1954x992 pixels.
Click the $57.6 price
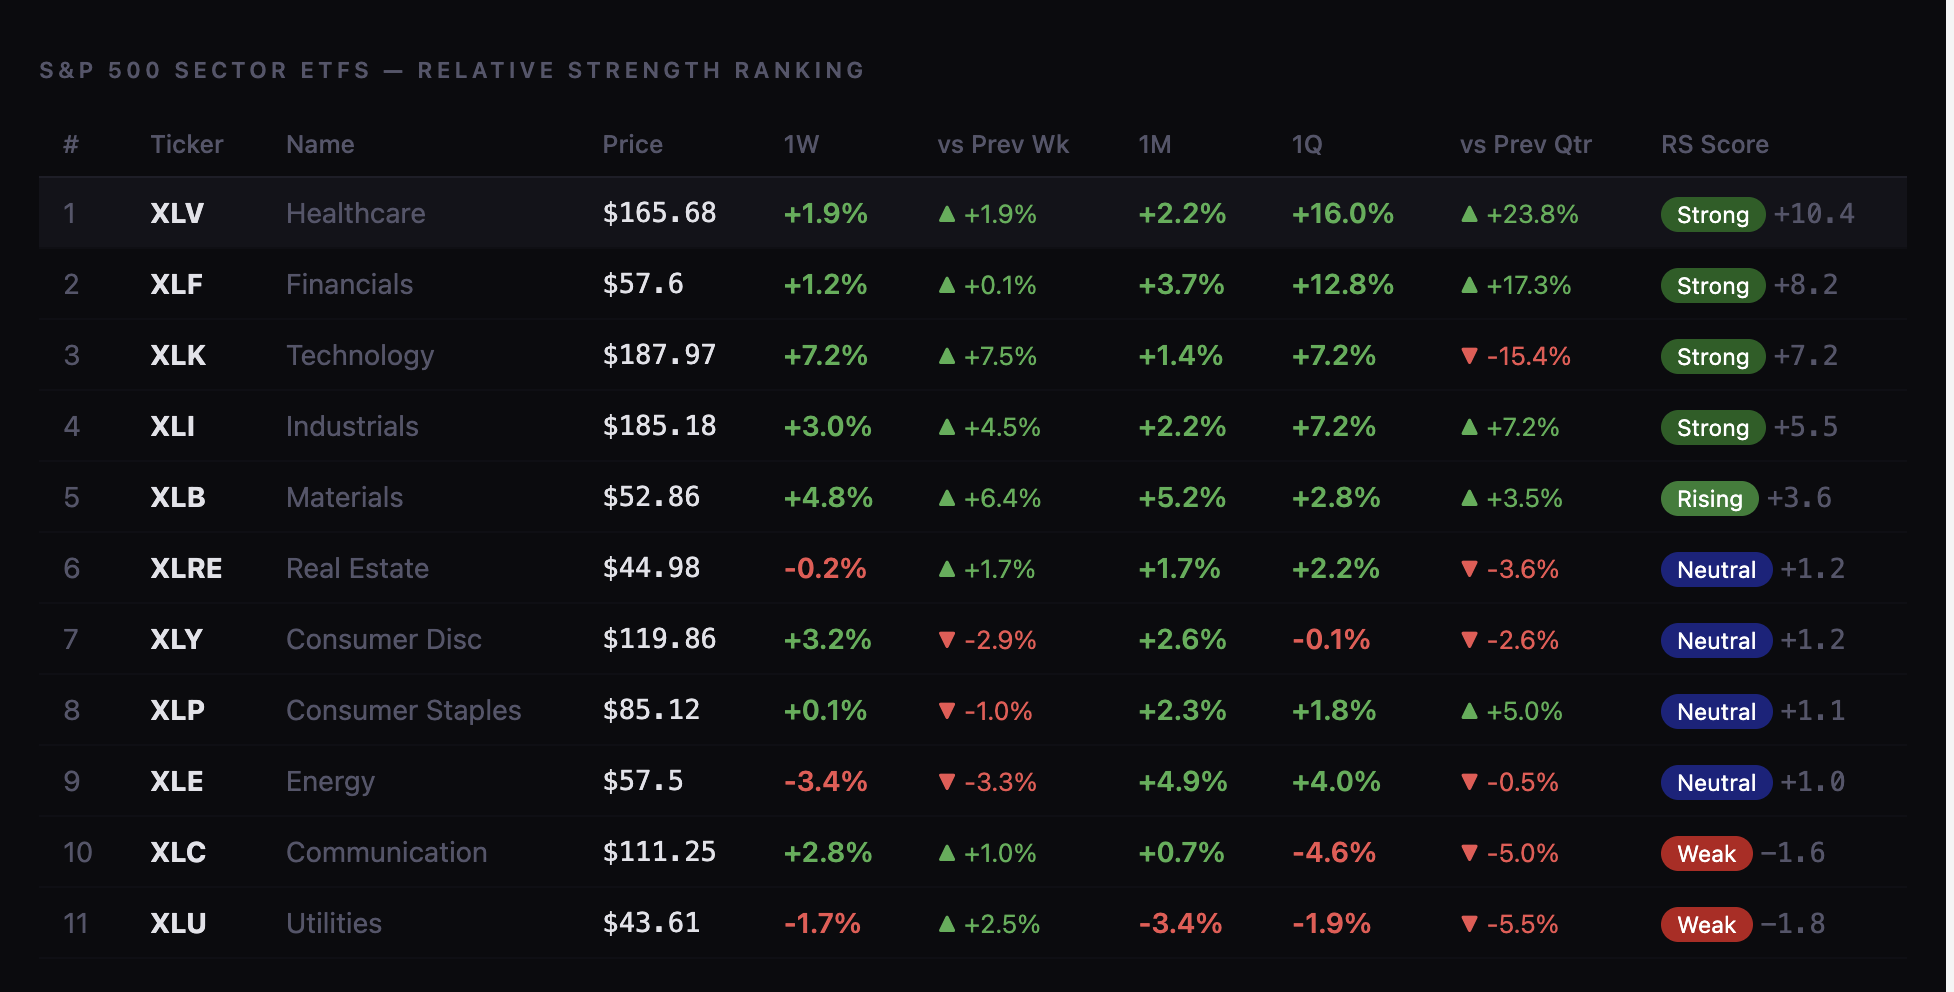[x=643, y=284]
